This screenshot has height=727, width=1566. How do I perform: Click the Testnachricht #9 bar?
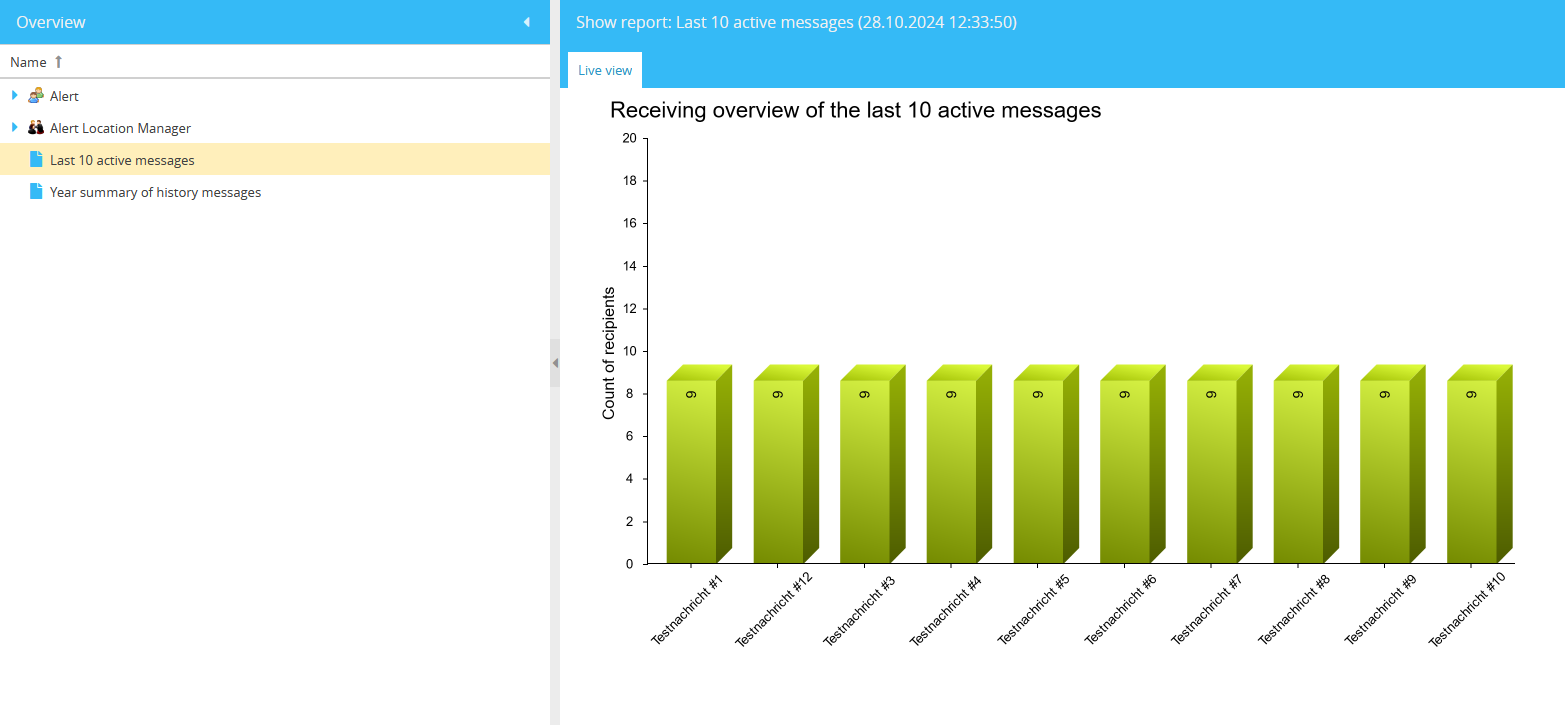[1393, 464]
